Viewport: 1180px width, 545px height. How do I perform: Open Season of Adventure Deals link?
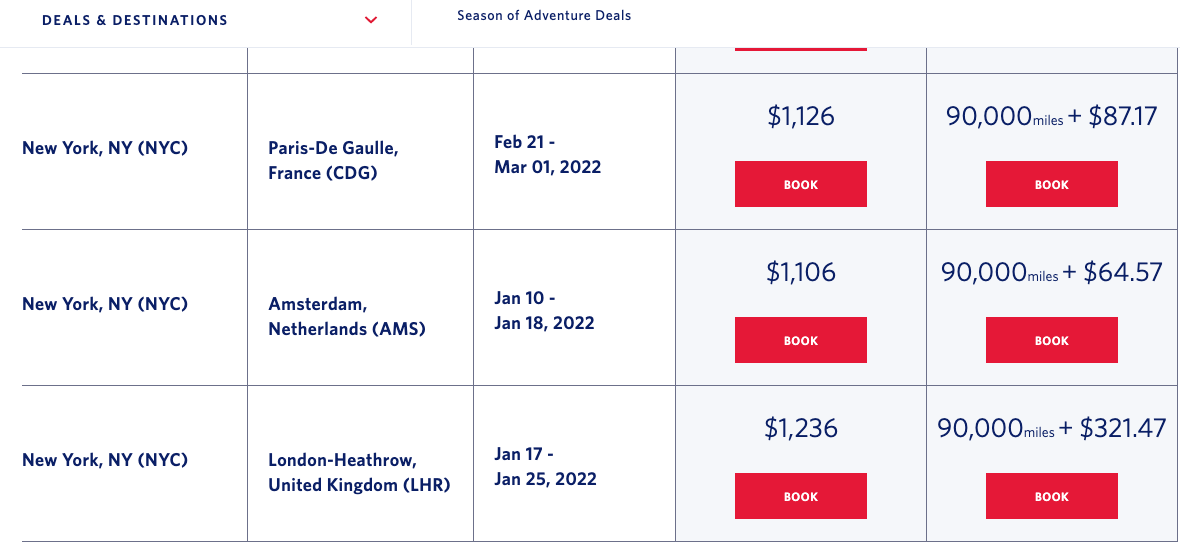pyautogui.click(x=544, y=16)
